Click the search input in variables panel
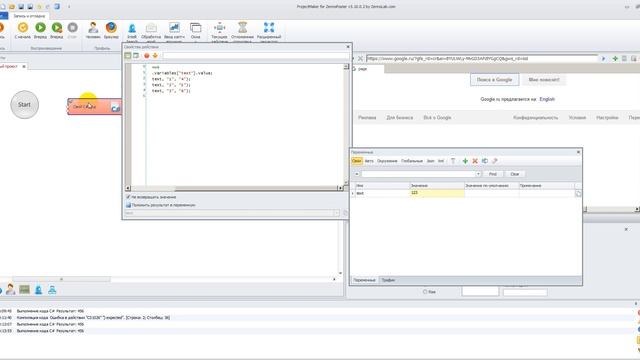Screen dimensions: 640x360 coord(418,174)
